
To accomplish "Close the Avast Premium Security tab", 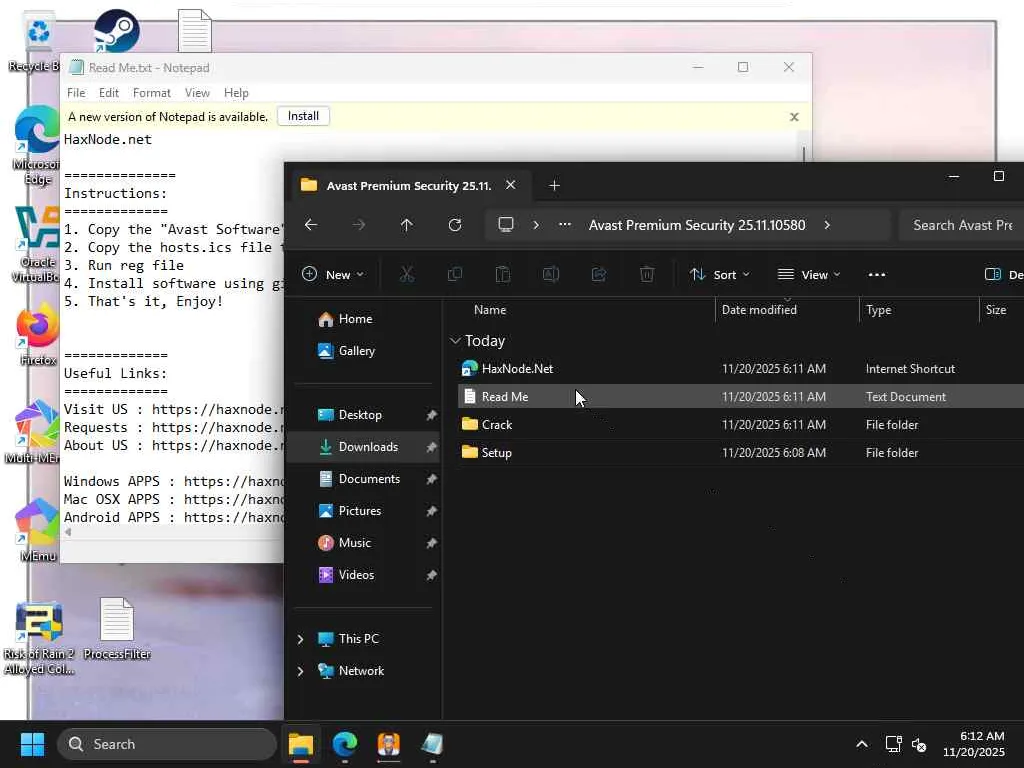I will coord(511,185).
